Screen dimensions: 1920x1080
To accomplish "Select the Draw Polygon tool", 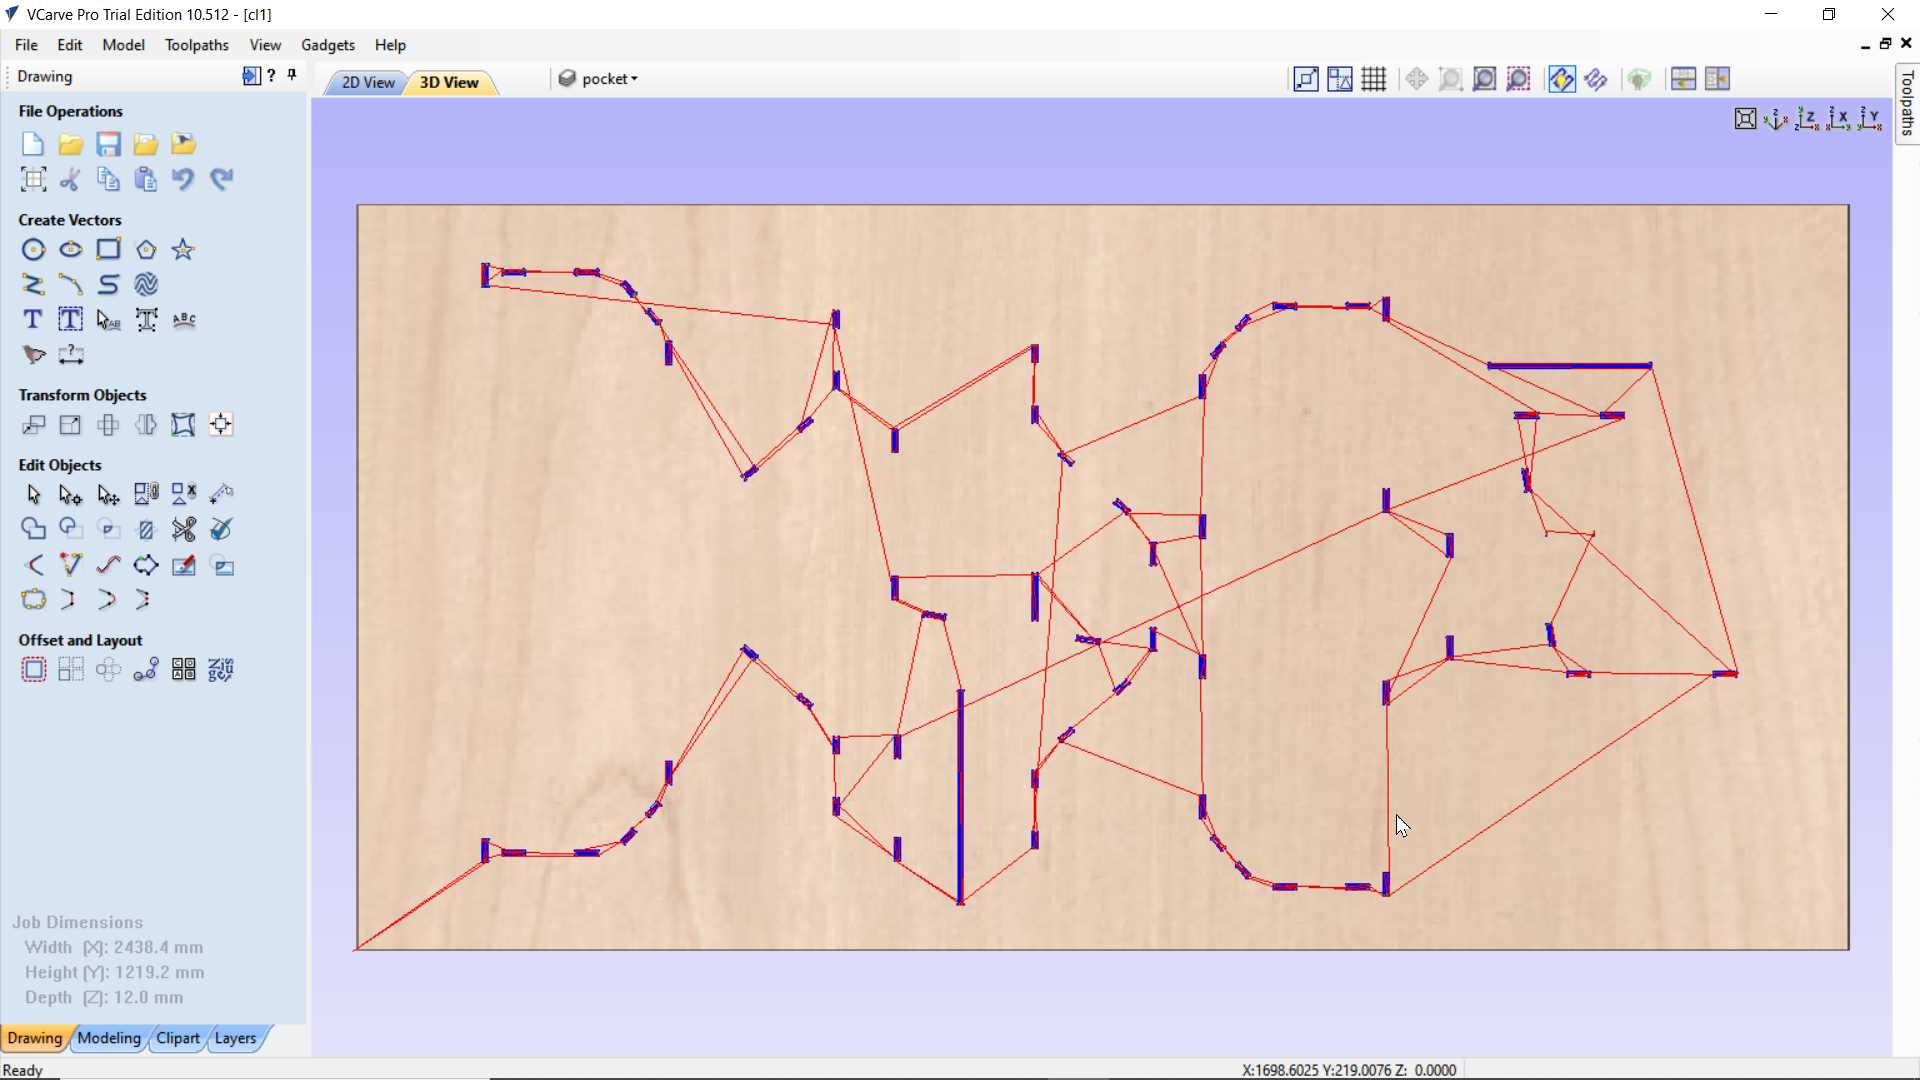I will point(146,250).
